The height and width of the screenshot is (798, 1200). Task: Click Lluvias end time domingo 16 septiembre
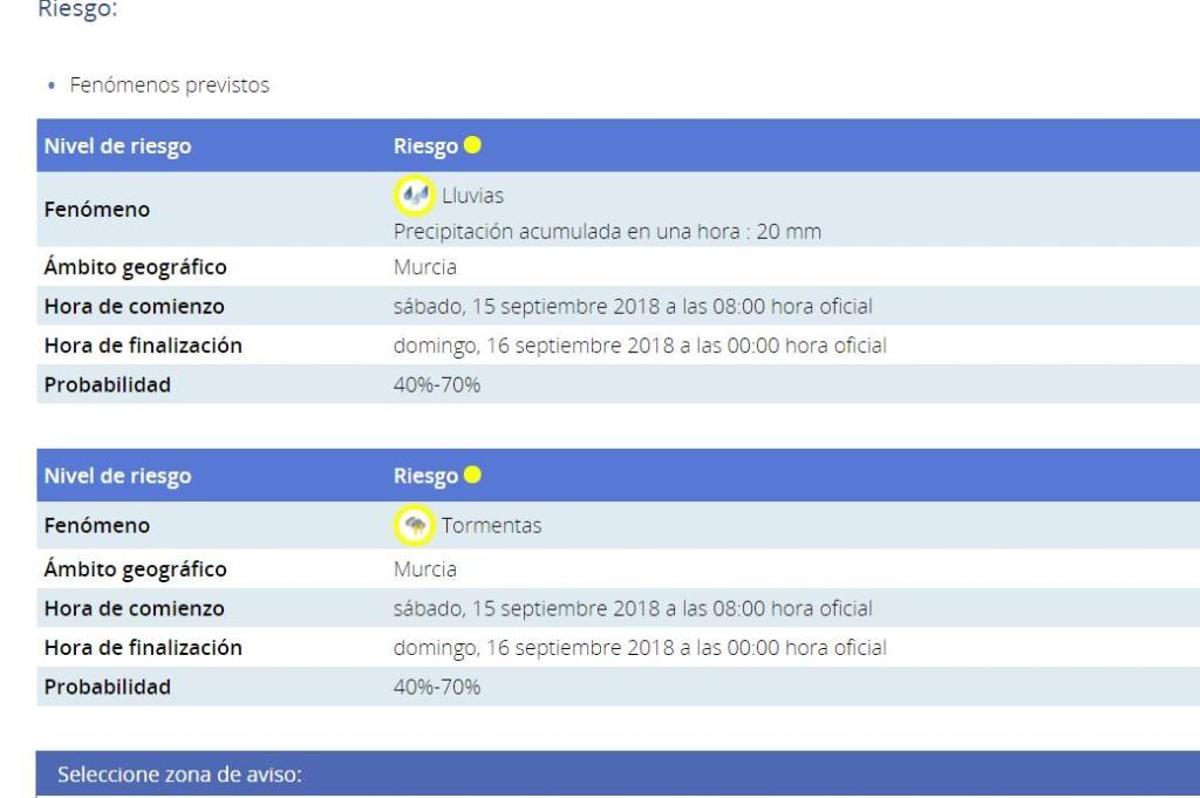pyautogui.click(x=640, y=346)
